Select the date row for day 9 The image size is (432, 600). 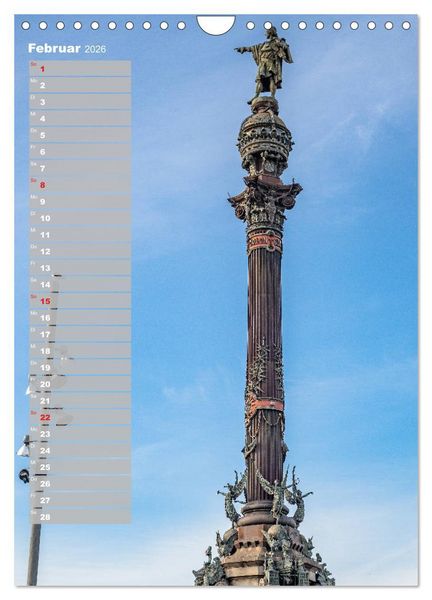80,201
